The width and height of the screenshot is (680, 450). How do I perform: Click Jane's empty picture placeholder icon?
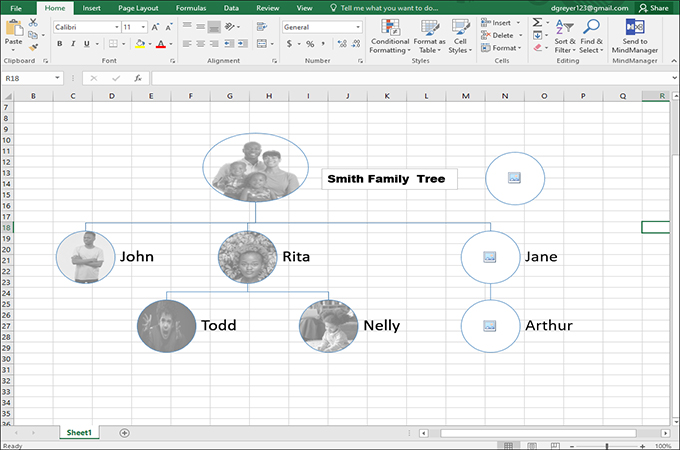[490, 257]
